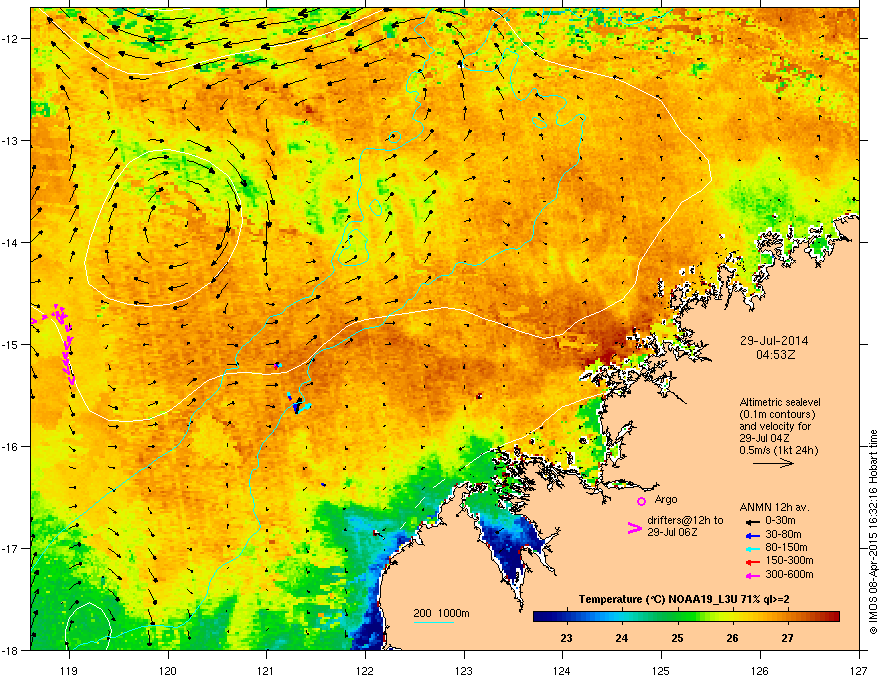Click the date label '29-Jul-2014'
Image resolution: width=880 pixels, height=680 pixels.
[x=774, y=341]
